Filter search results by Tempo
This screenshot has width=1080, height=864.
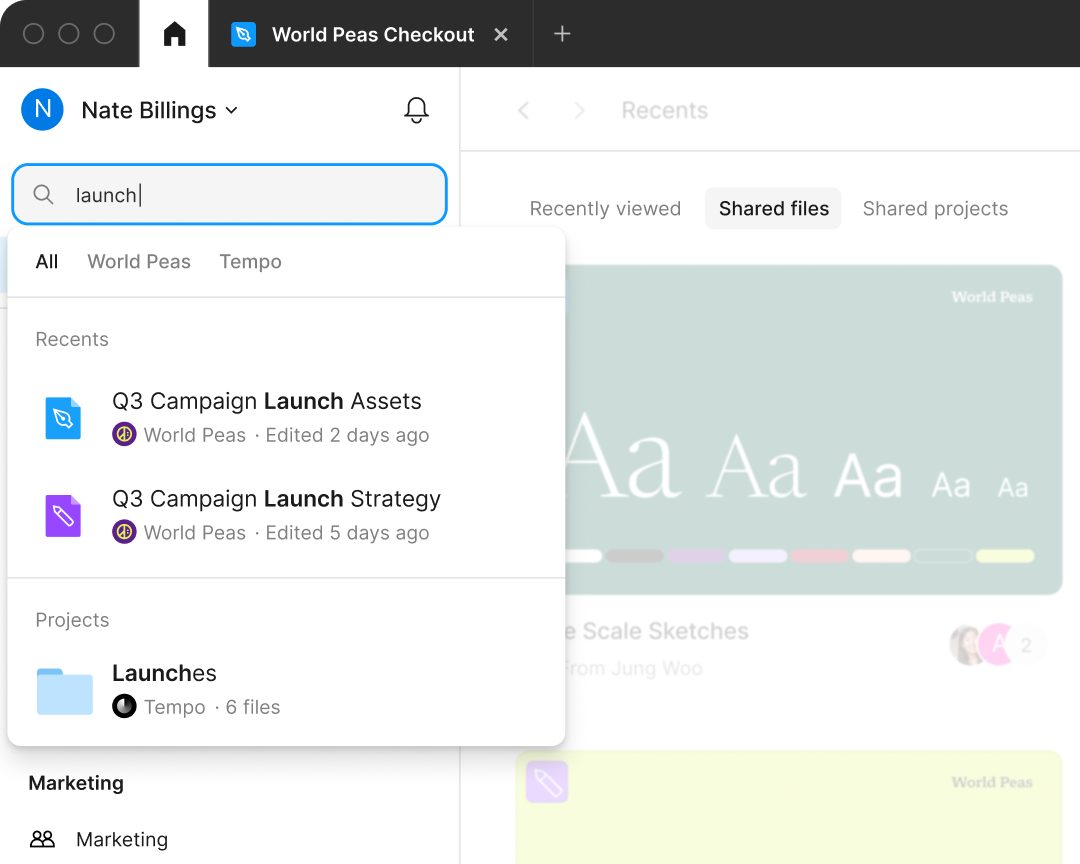pos(250,261)
